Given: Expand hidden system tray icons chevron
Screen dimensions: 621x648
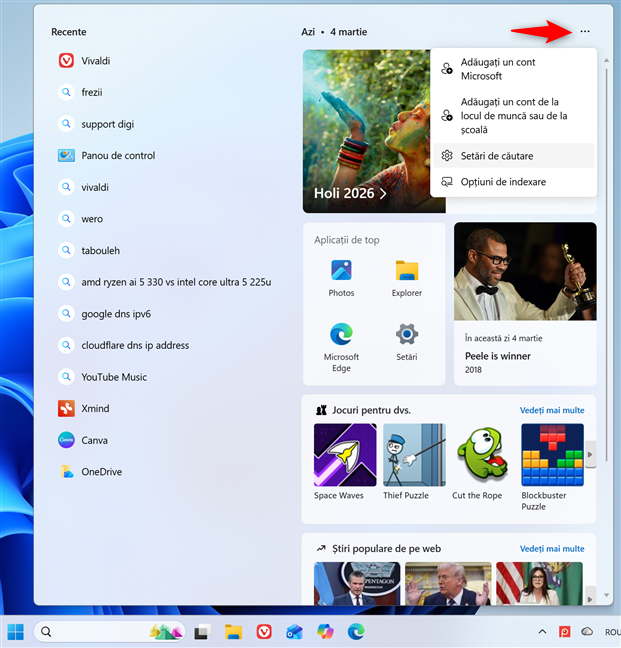Looking at the screenshot, I should pyautogui.click(x=543, y=632).
